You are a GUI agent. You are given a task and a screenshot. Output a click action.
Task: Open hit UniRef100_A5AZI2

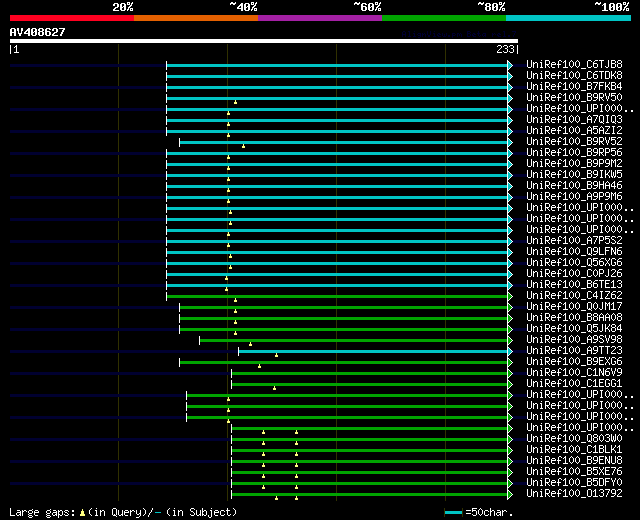[574, 131]
